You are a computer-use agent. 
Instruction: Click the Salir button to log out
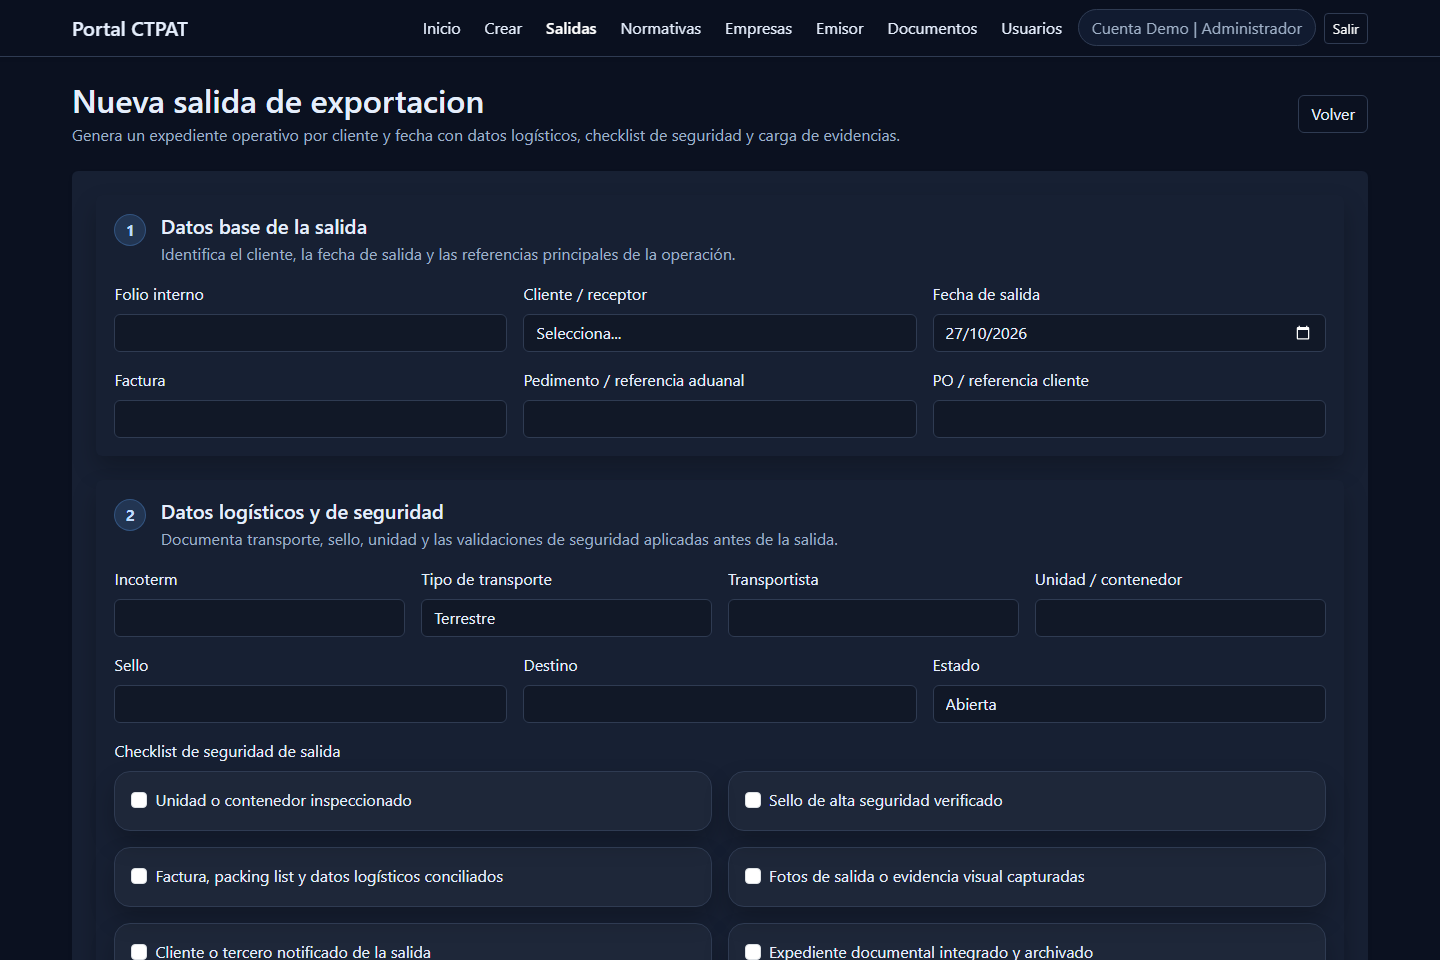coord(1346,28)
